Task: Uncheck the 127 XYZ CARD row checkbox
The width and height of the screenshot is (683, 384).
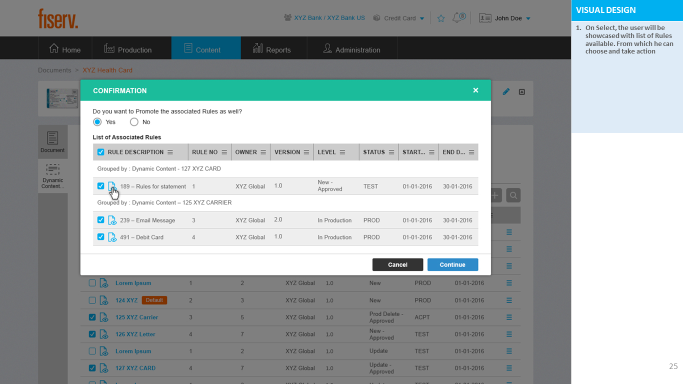Action: click(x=92, y=368)
